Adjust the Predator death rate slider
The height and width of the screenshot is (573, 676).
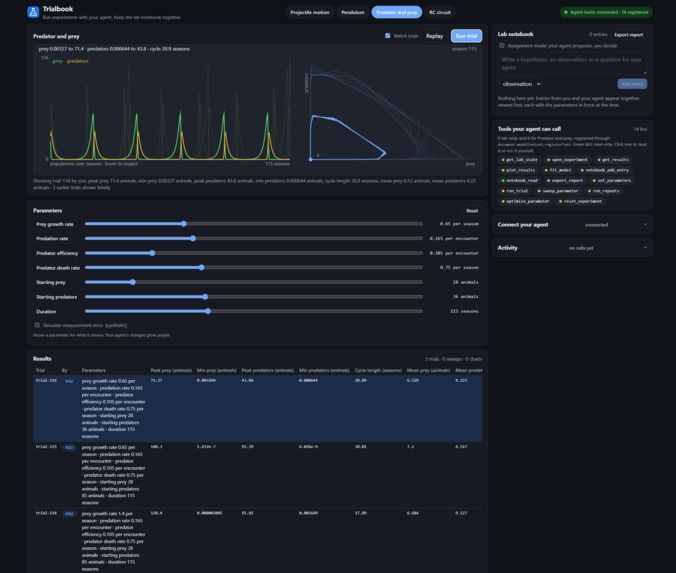254,268
